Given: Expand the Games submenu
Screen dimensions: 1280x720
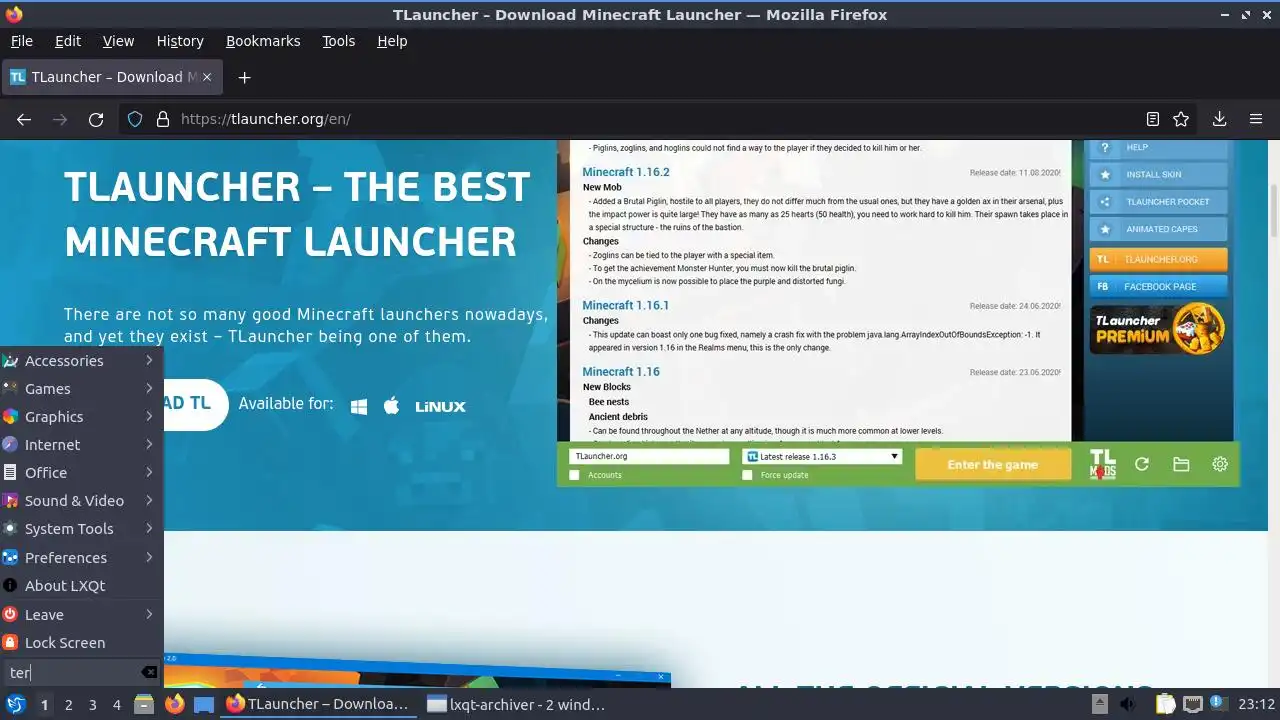Looking at the screenshot, I should [81, 388].
